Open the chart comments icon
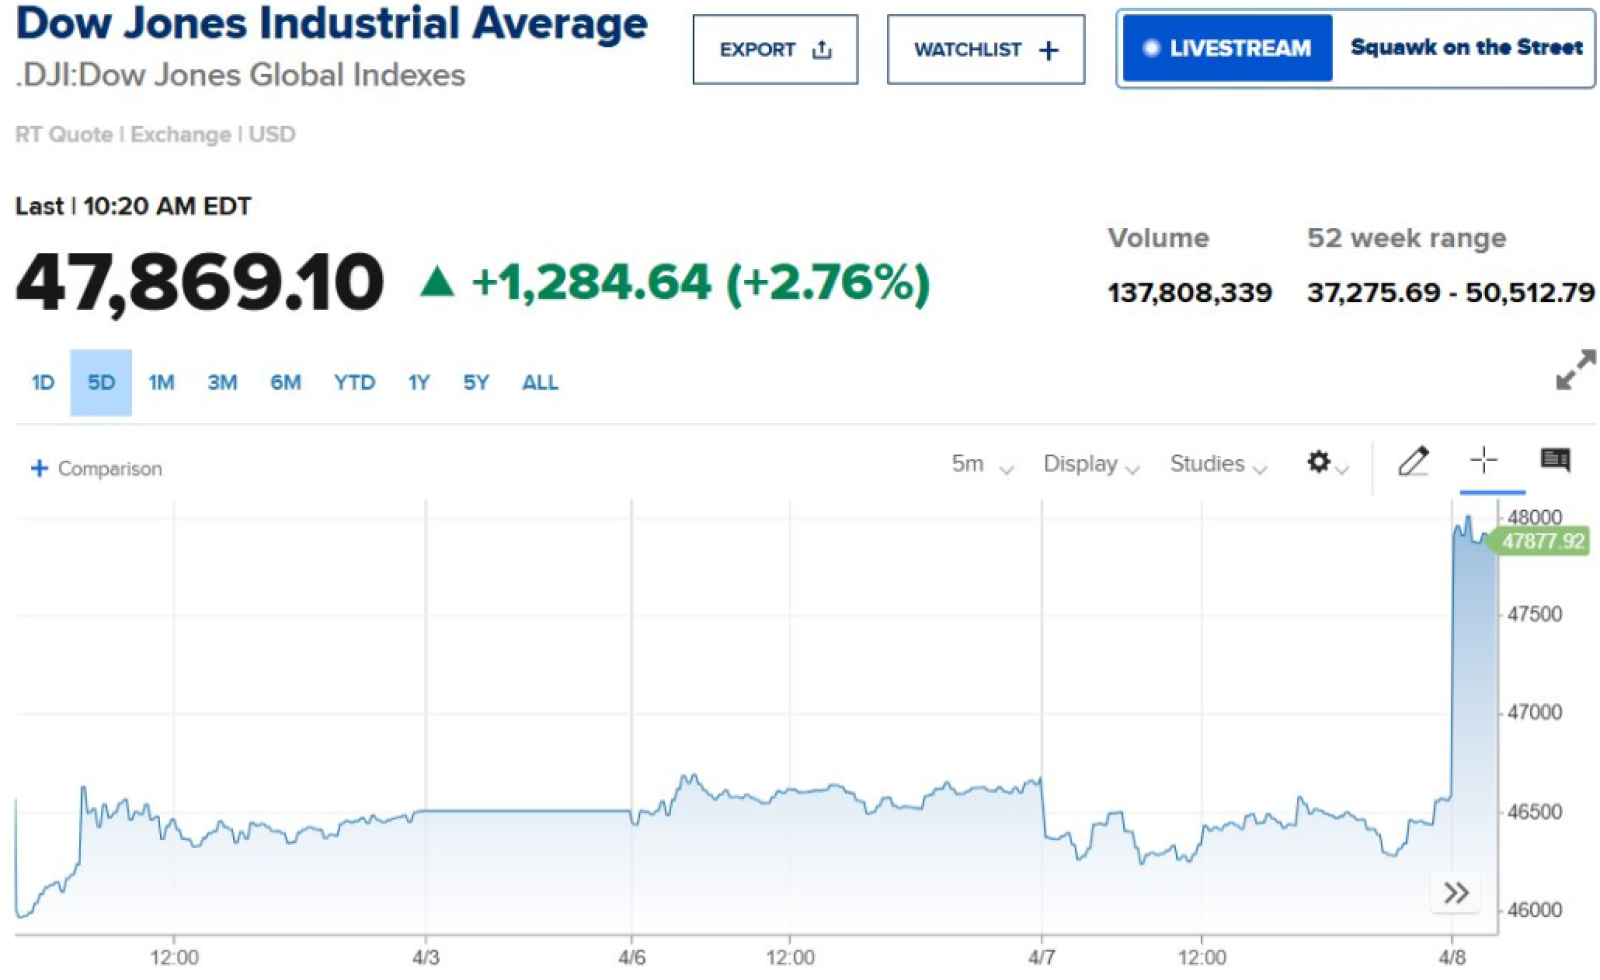The height and width of the screenshot is (980, 1600). [x=1555, y=460]
